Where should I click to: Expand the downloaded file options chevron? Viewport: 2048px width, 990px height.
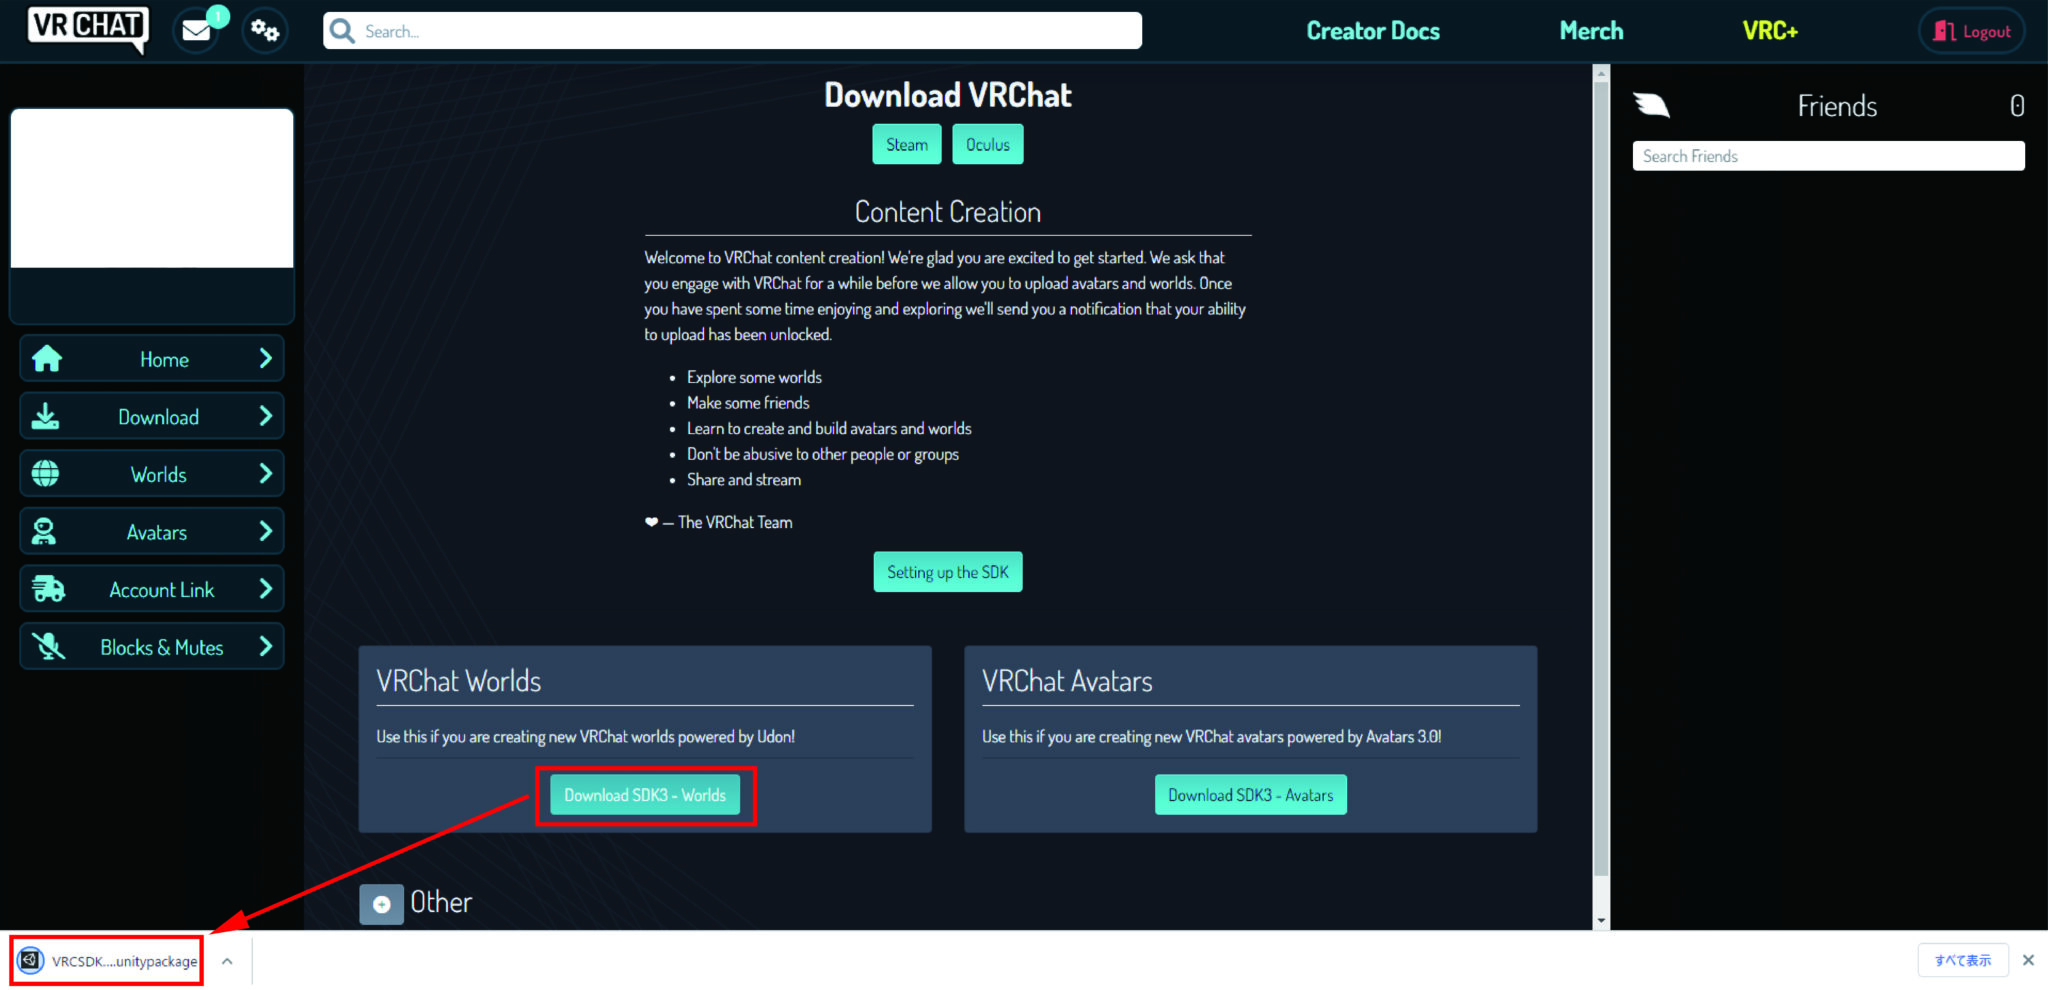click(x=226, y=960)
